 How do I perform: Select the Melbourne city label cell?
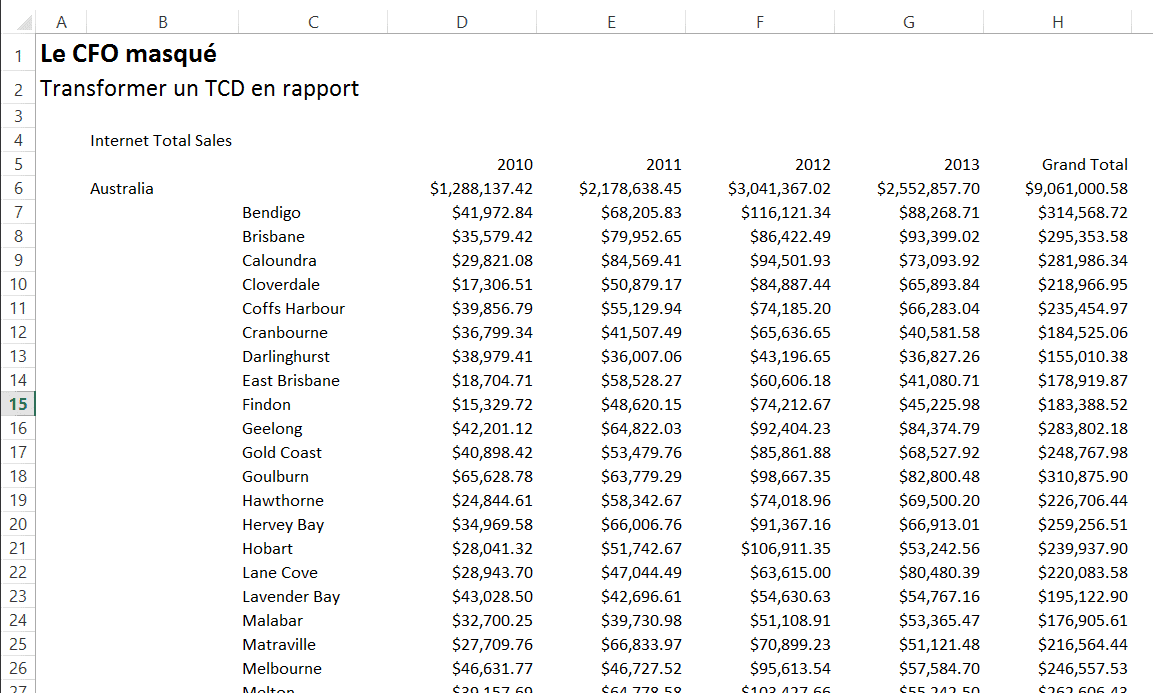pos(281,669)
